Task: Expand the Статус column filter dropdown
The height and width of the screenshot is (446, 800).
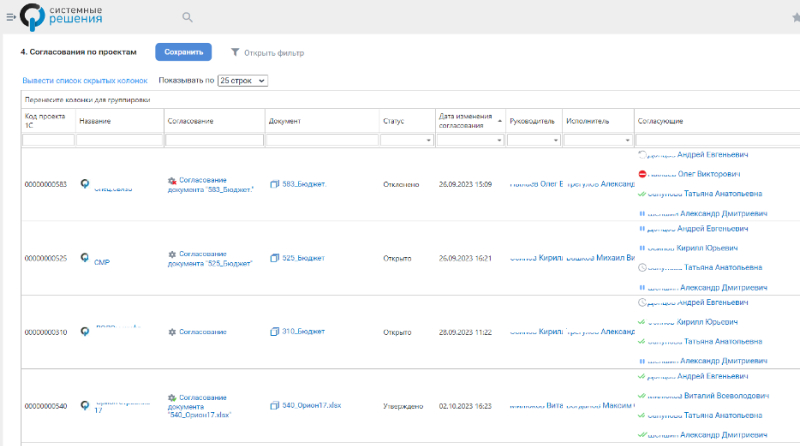Action: tap(428, 141)
